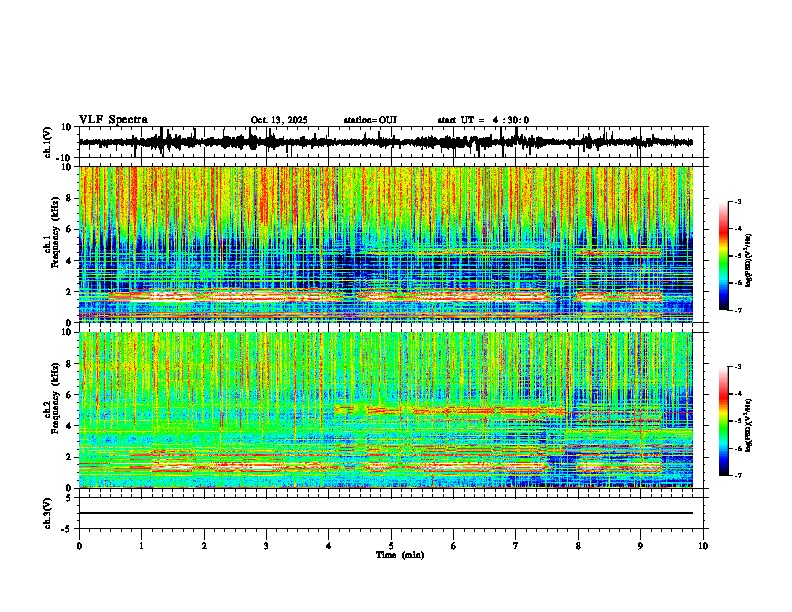Click the 5 kHz emission band in ch.2 spectrogram

coord(450,411)
